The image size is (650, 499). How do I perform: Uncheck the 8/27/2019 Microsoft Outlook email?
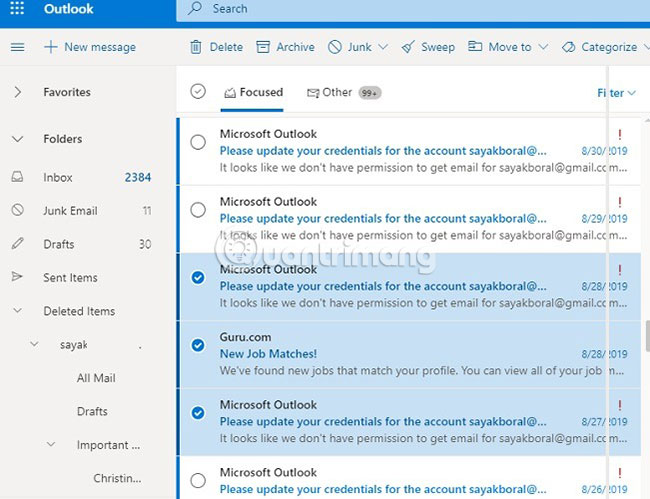198,412
